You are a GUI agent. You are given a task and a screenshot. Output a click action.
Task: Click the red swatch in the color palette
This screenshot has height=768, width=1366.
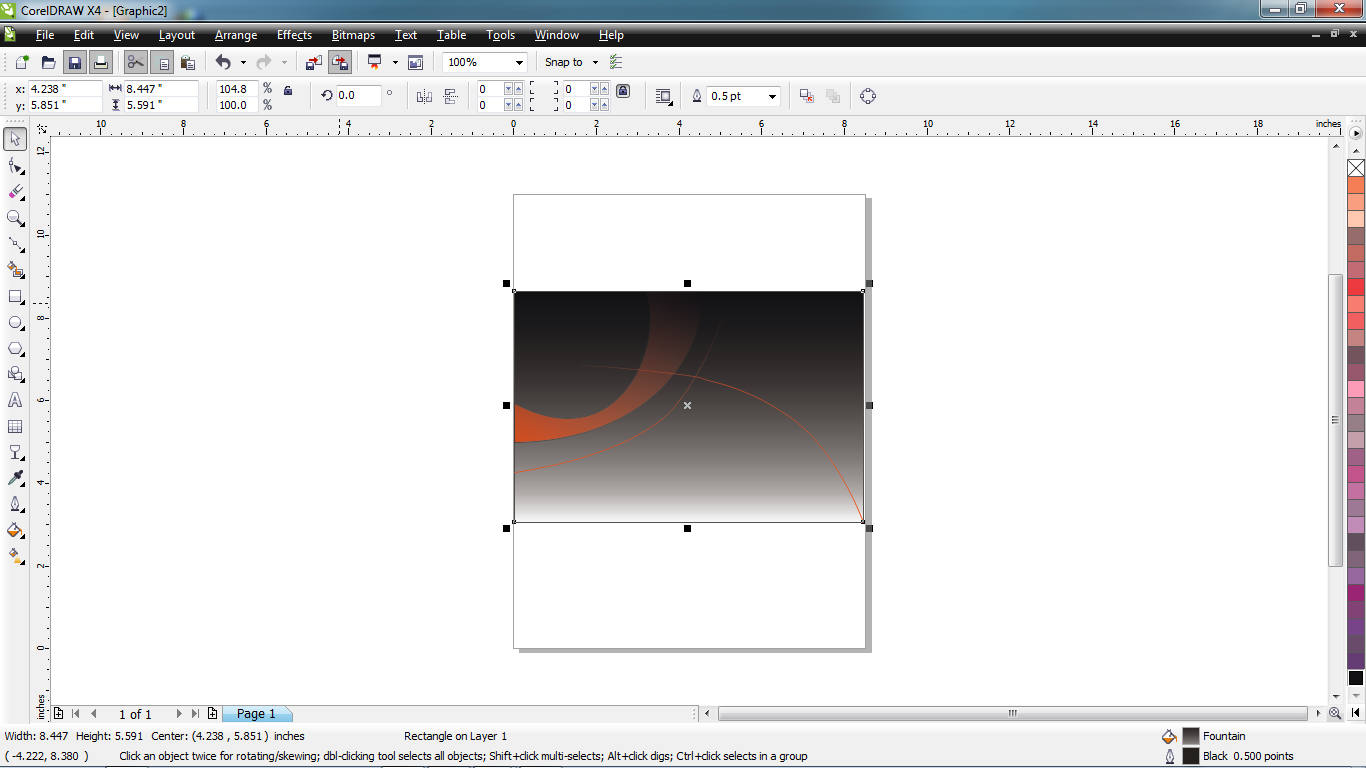(x=1356, y=287)
